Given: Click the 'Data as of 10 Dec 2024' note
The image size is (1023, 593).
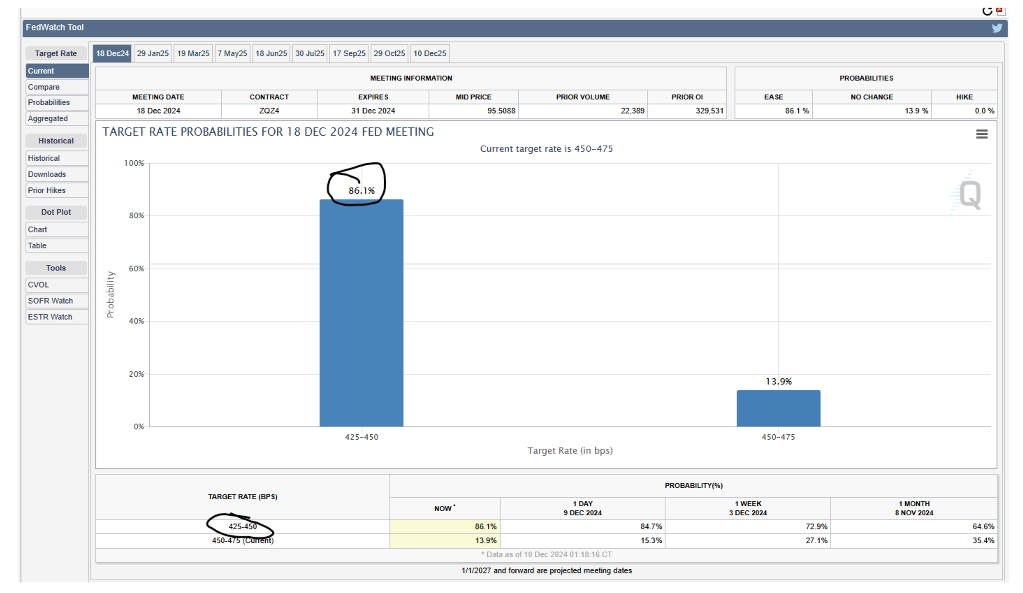Looking at the screenshot, I should coord(547,555).
